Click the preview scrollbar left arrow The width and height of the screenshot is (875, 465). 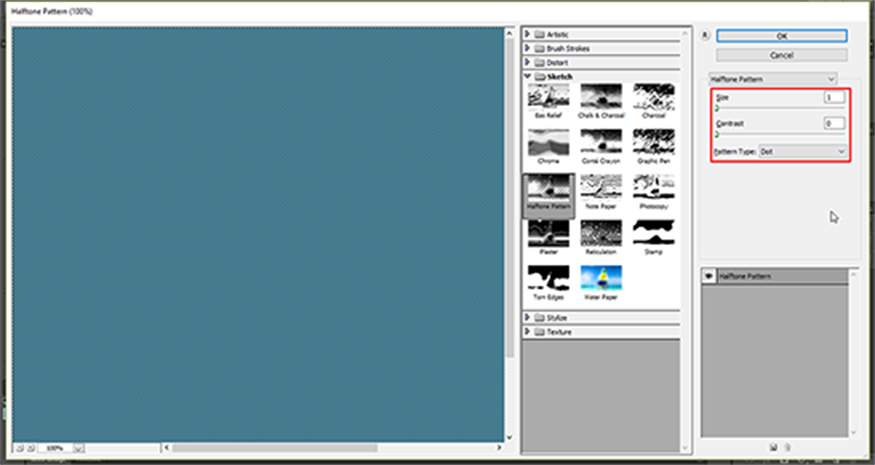[166, 448]
